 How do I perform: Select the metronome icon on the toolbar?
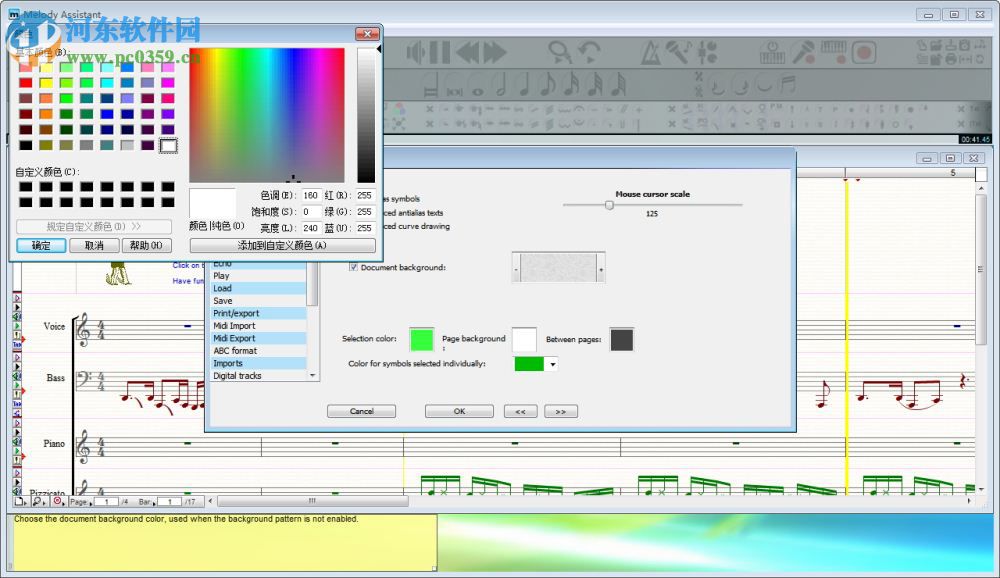(649, 51)
